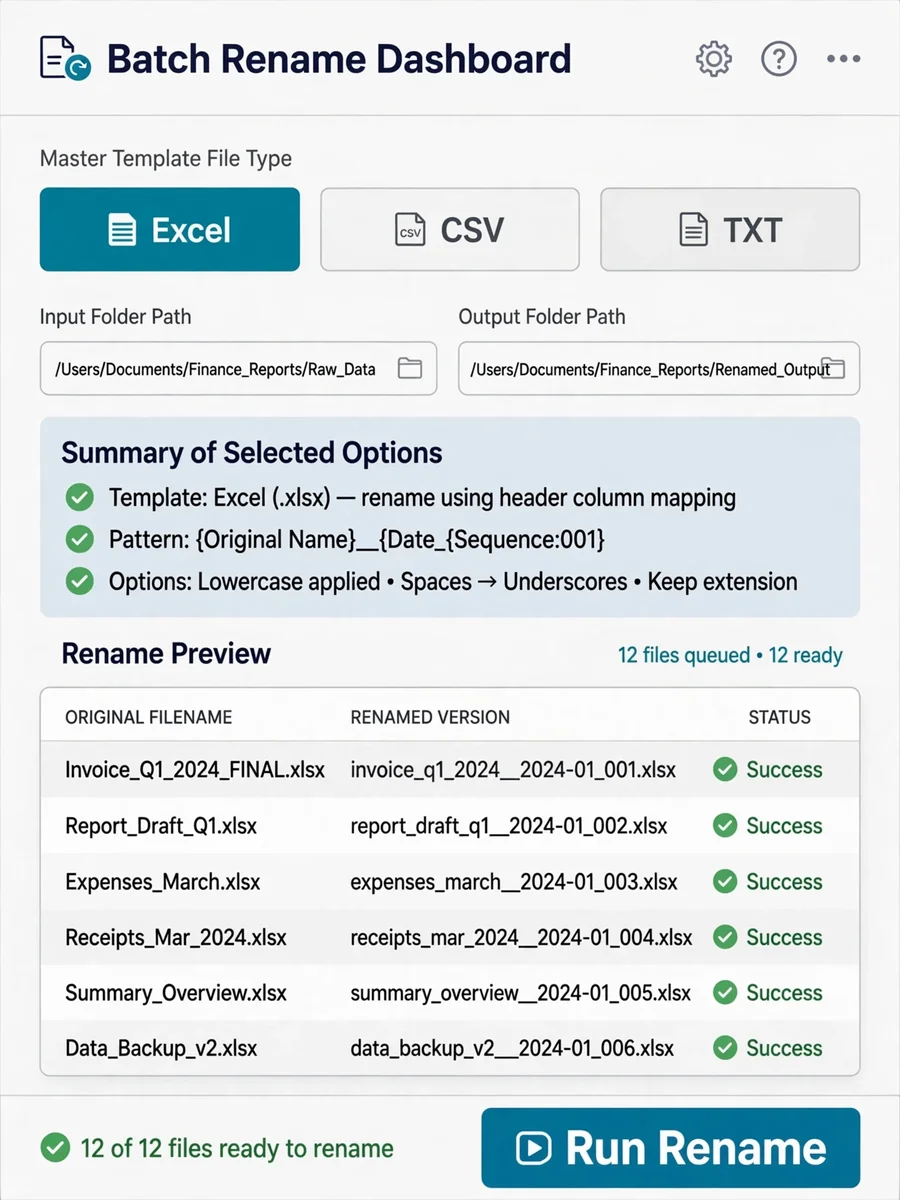Click the success icon for Invoice_Q1_2024_FINAL.xlsx
The height and width of the screenshot is (1200, 900).
coord(725,769)
